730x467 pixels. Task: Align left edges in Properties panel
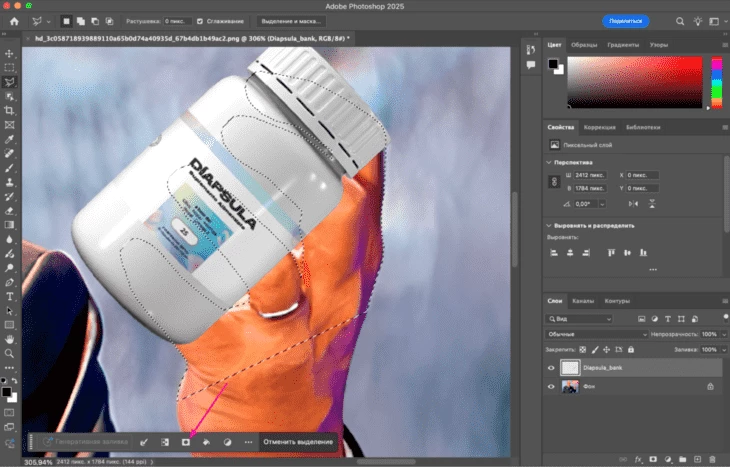click(554, 253)
